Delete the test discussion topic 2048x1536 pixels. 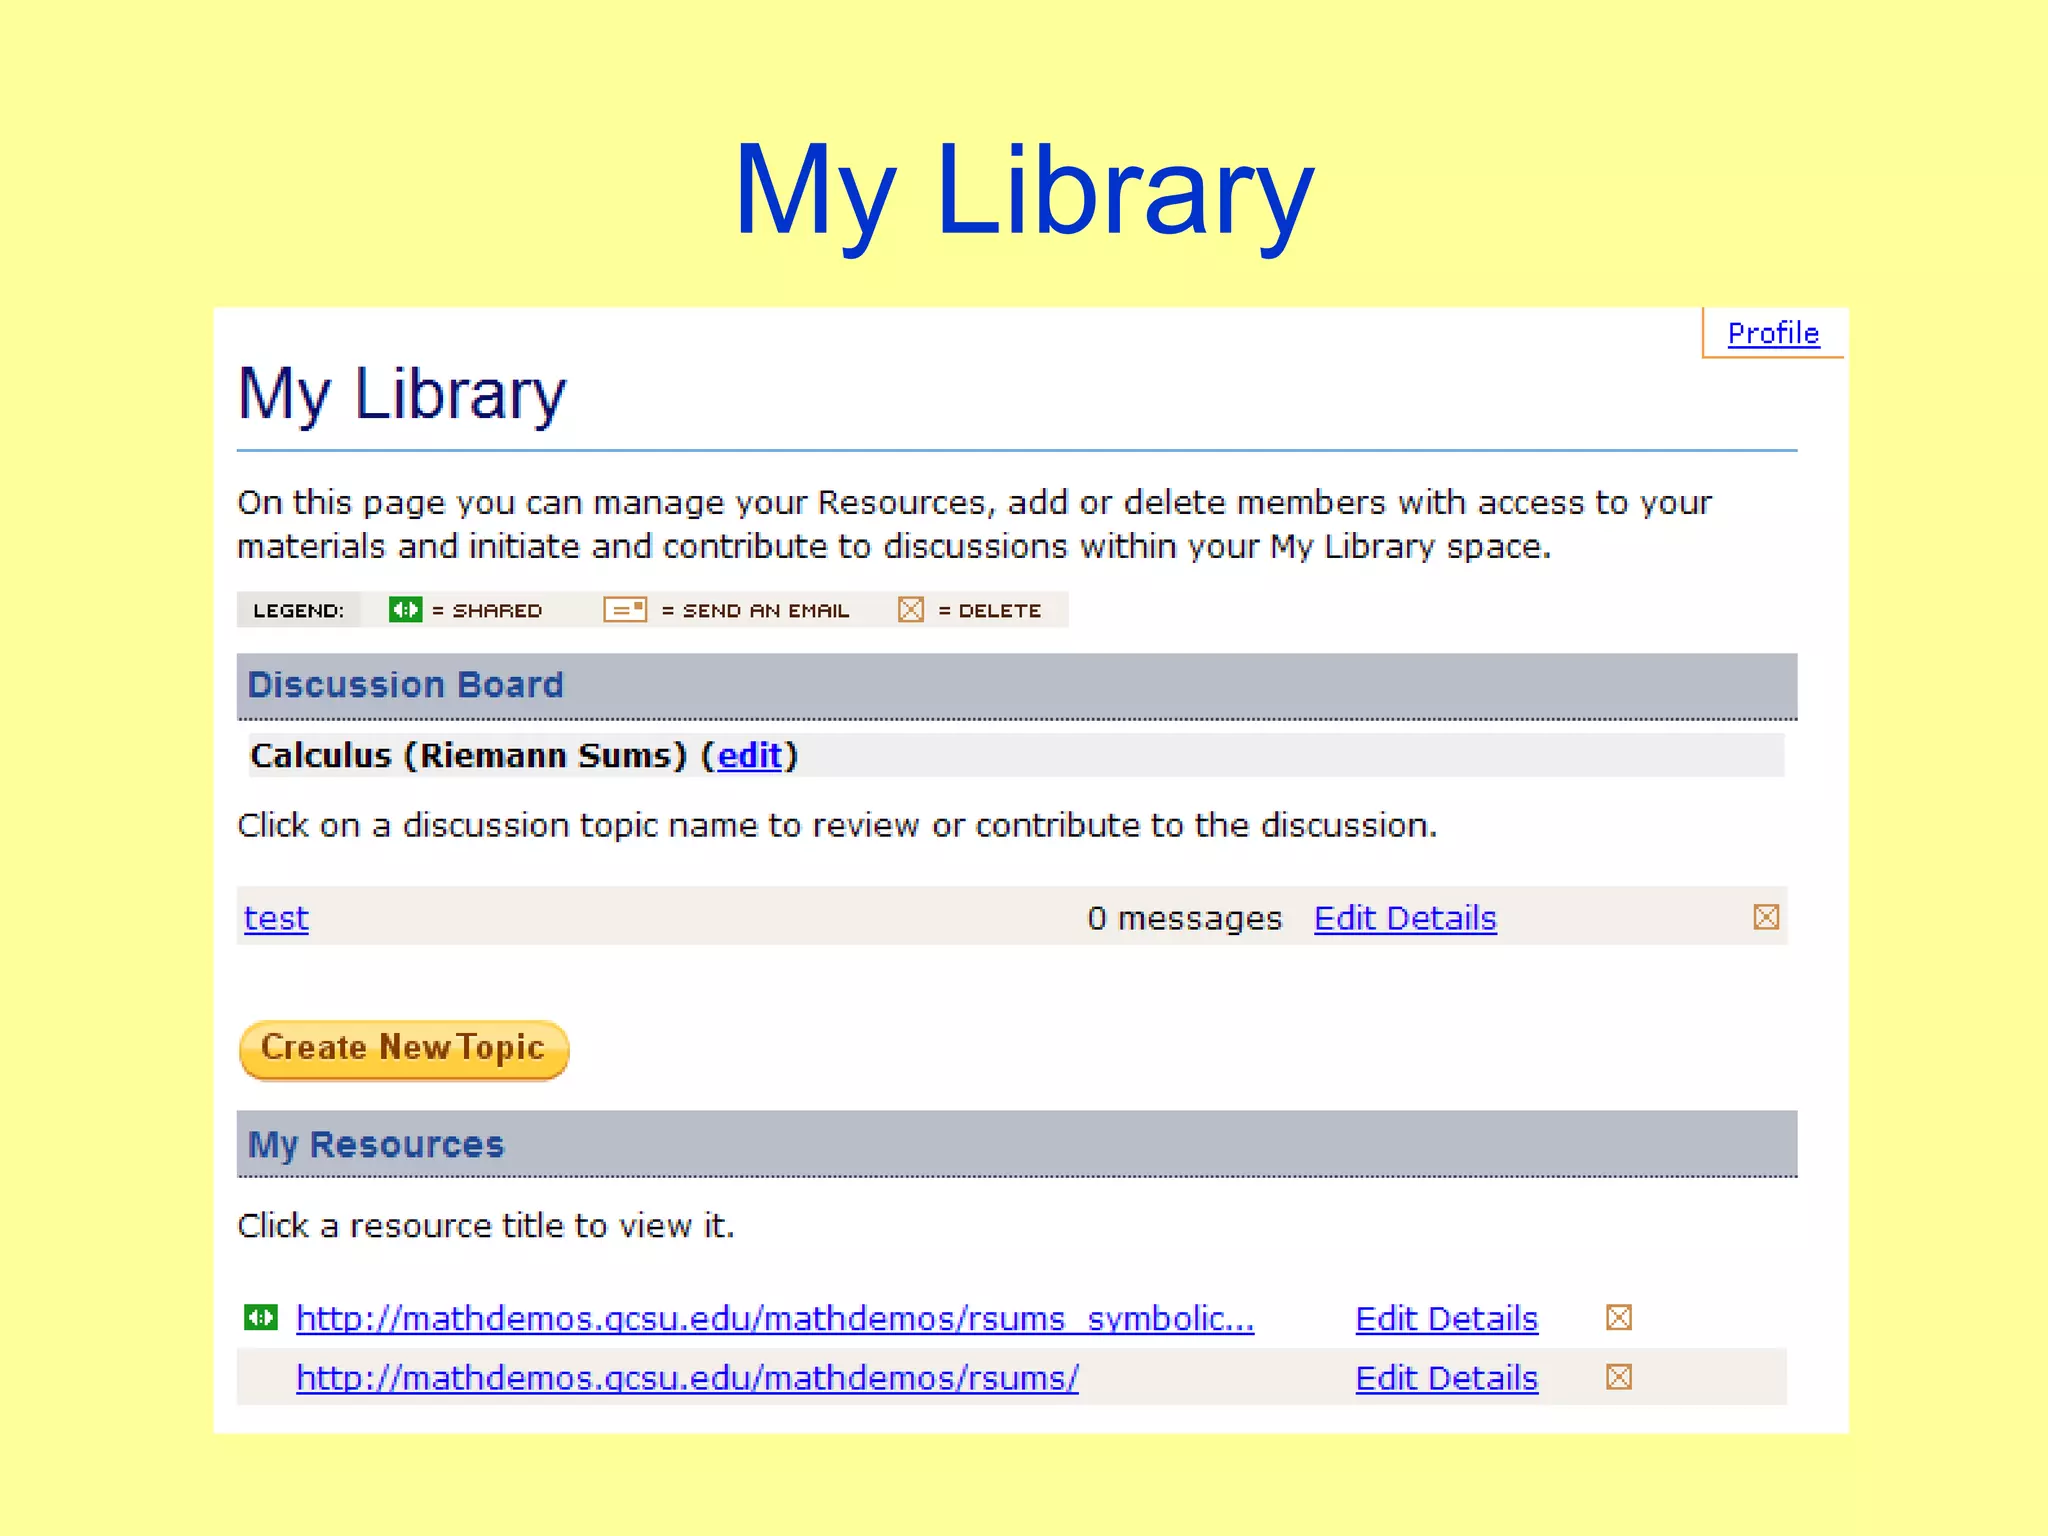[x=1766, y=917]
